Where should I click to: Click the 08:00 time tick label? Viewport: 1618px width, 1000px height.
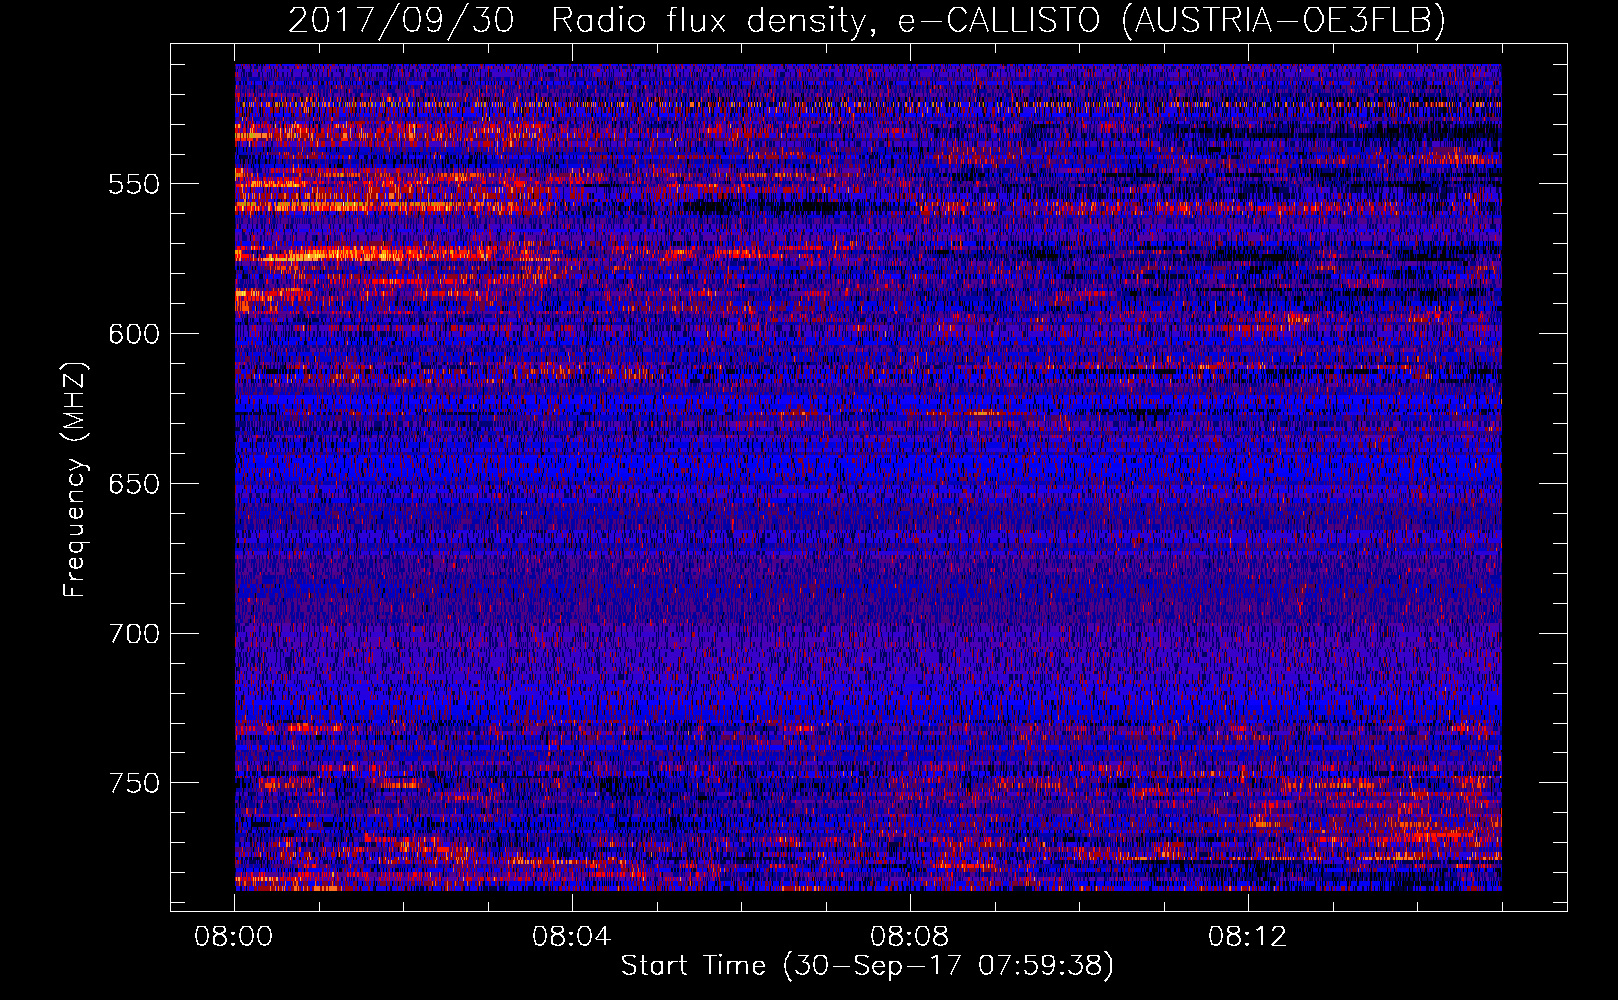coord(234,937)
